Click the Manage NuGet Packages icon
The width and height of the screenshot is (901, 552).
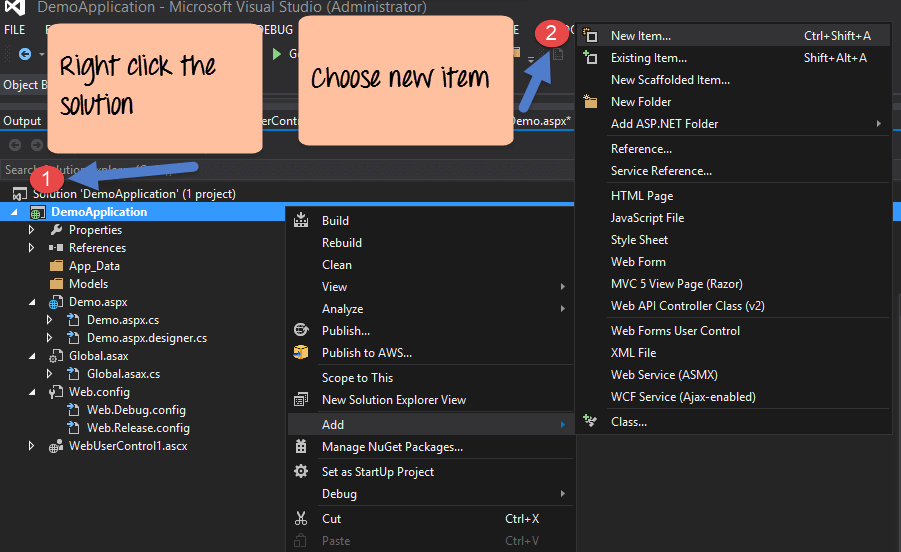point(301,447)
